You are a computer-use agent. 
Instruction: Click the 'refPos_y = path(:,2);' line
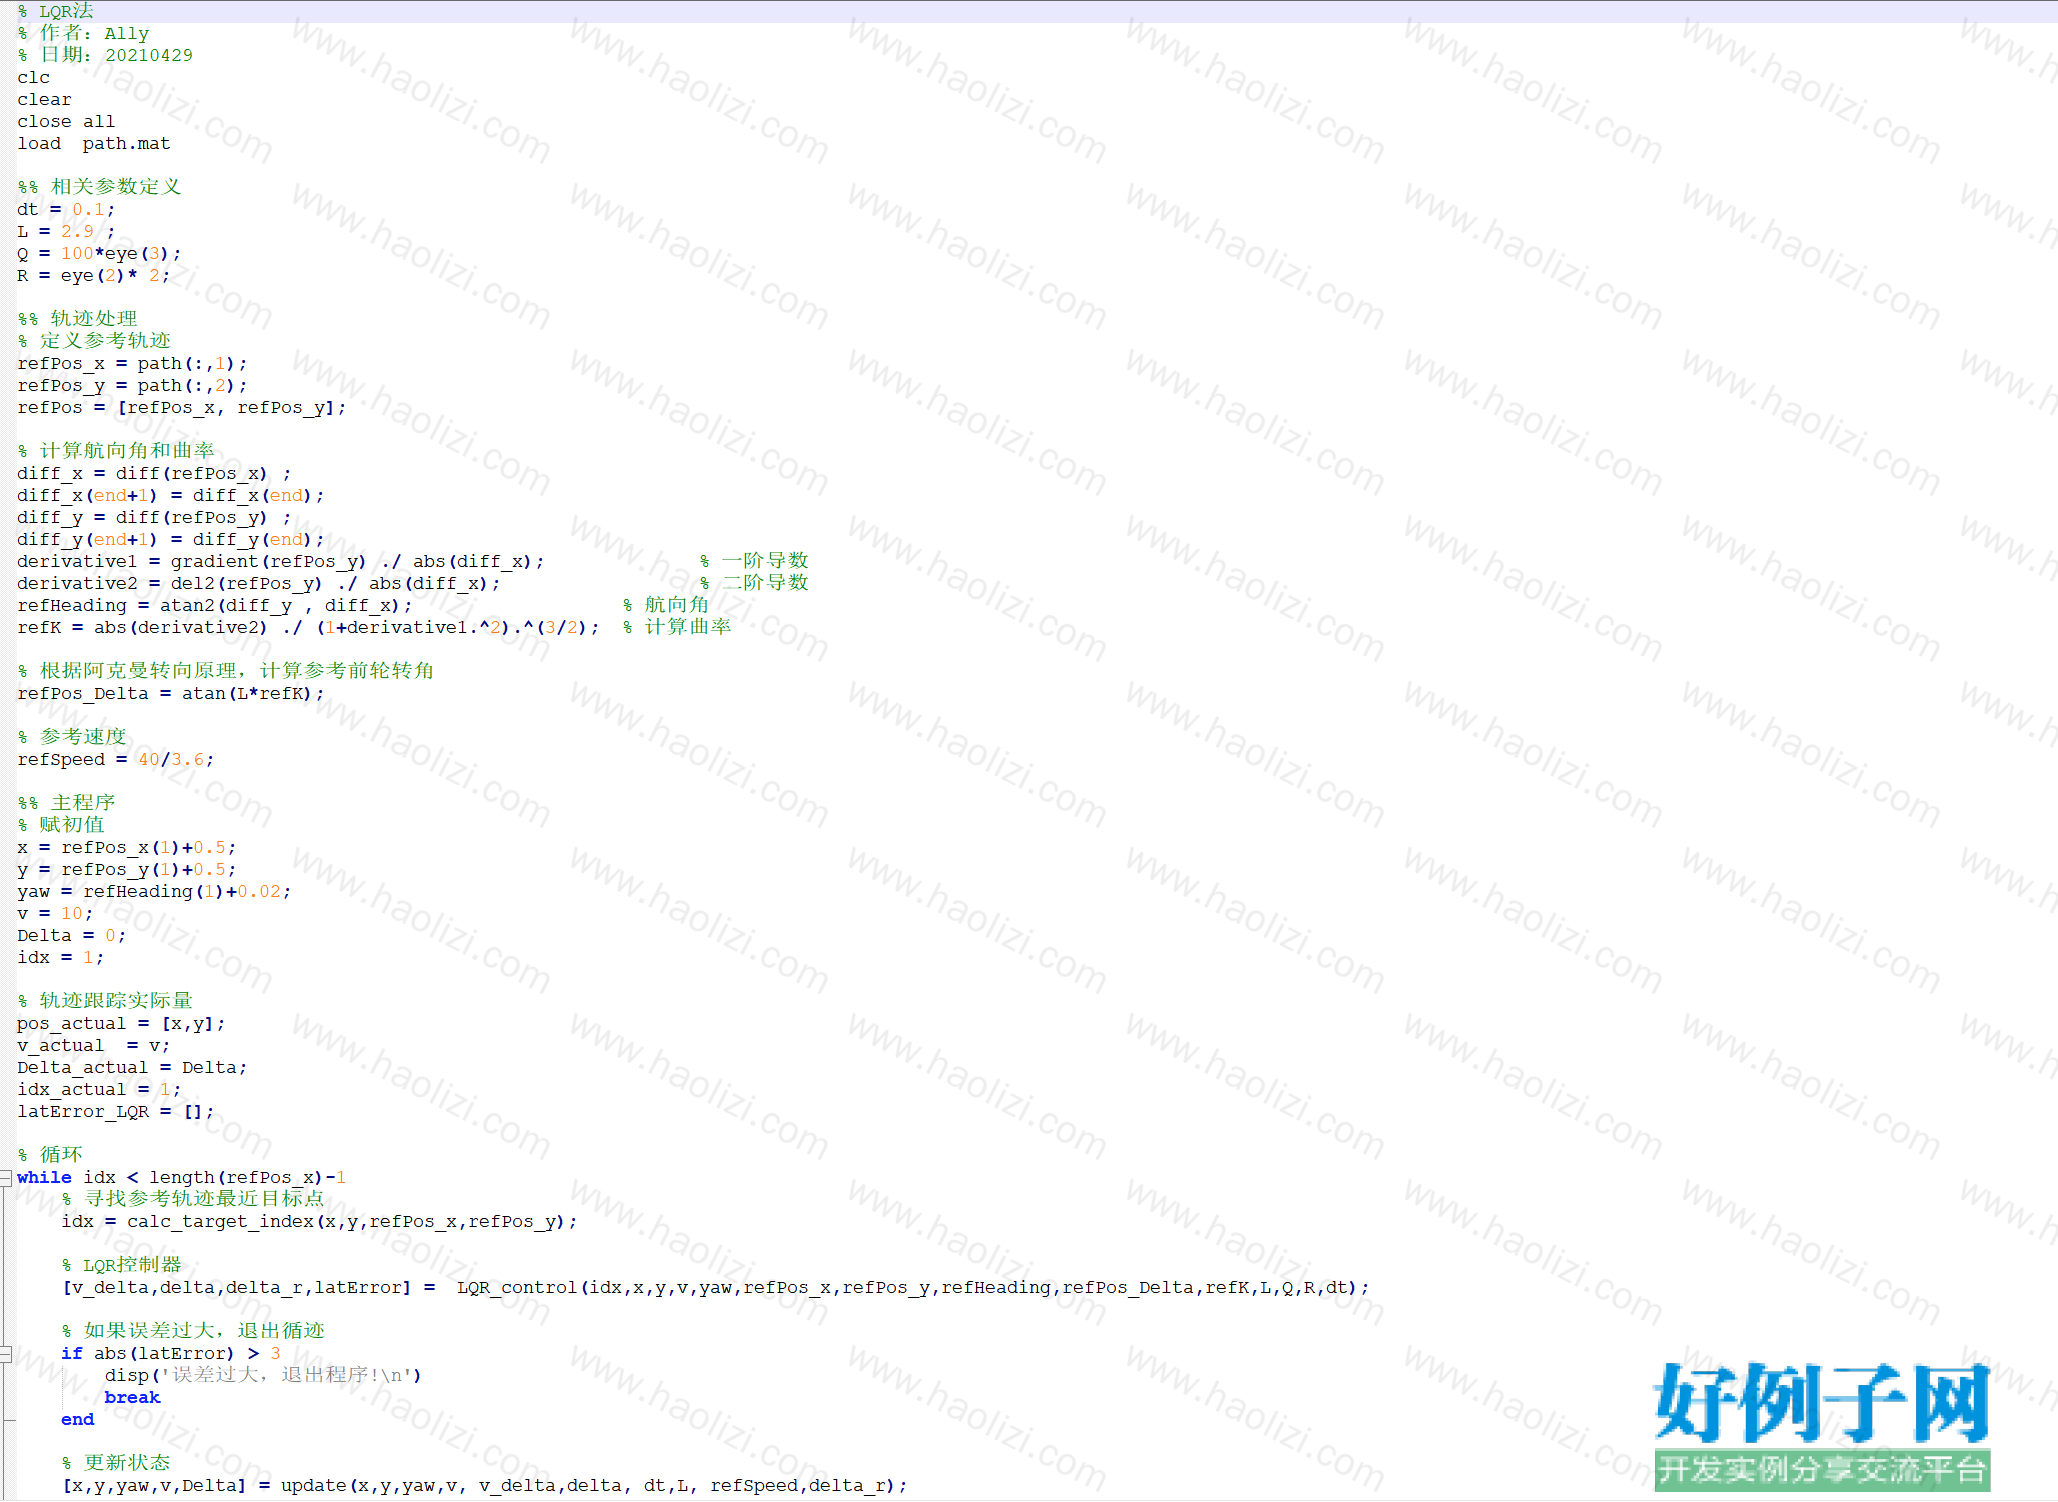[x=133, y=386]
